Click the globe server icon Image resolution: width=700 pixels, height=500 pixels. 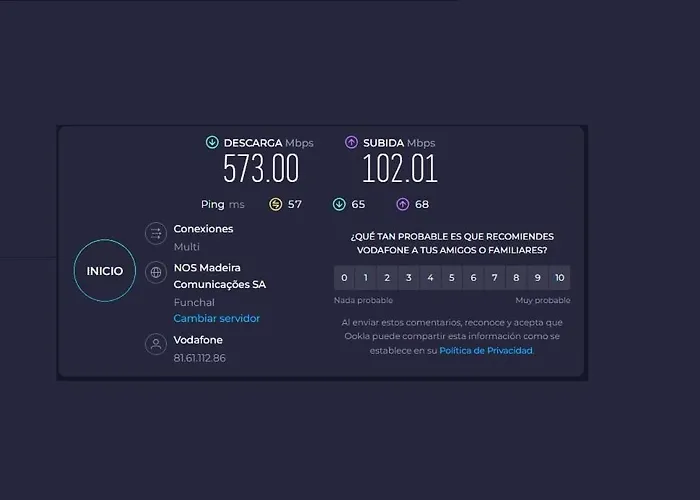(155, 272)
